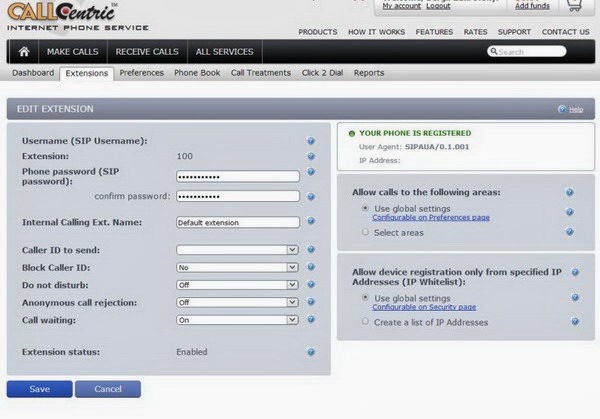Image resolution: width=600 pixels, height=419 pixels.
Task: Save the extension settings
Action: click(x=39, y=389)
